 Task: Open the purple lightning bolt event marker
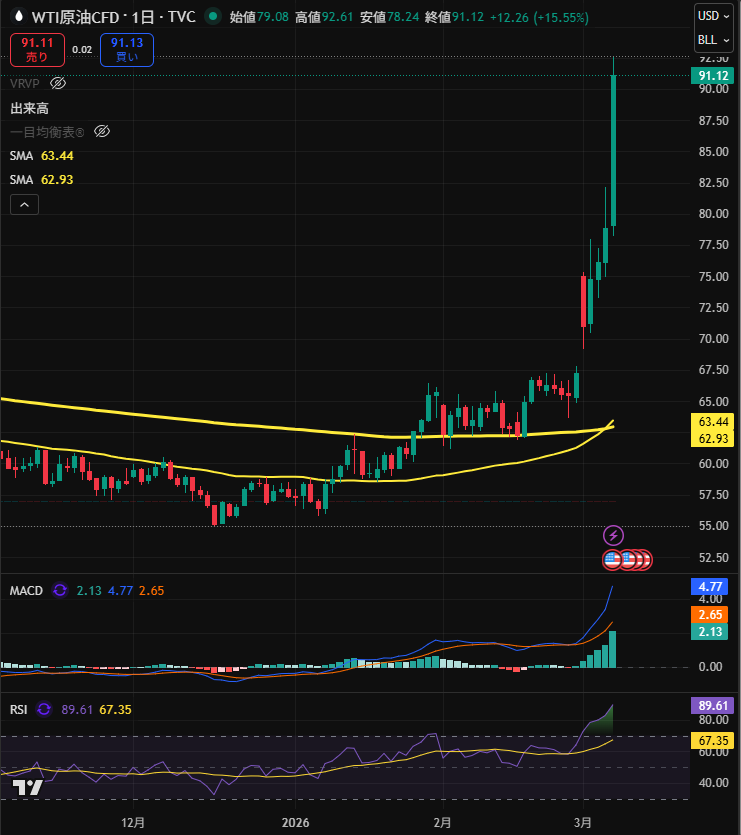click(x=614, y=535)
